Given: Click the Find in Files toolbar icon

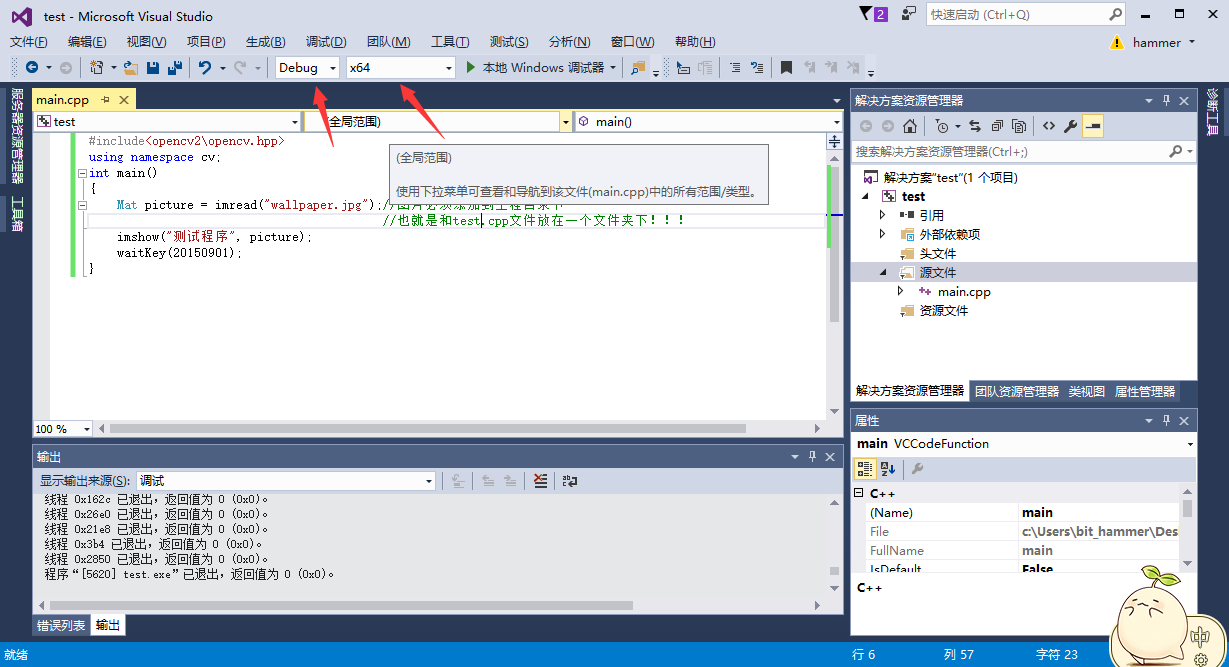Looking at the screenshot, I should (x=638, y=68).
